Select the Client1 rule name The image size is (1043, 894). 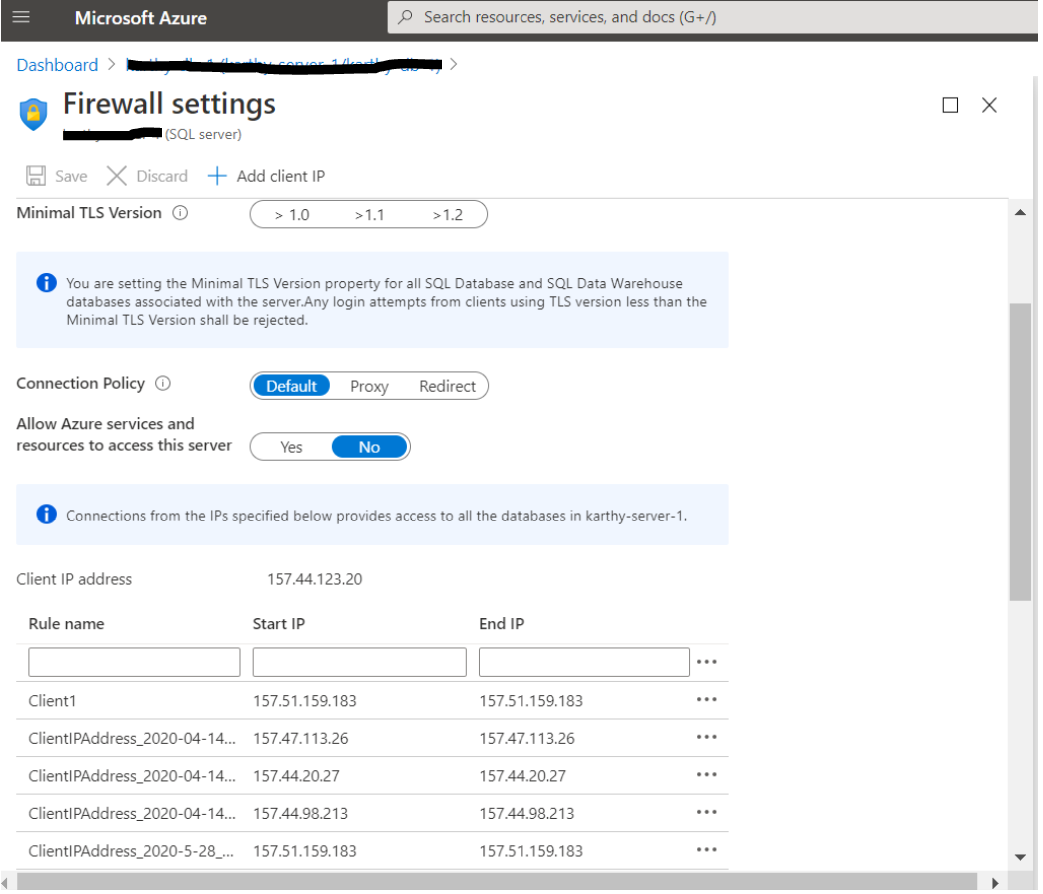coord(53,701)
